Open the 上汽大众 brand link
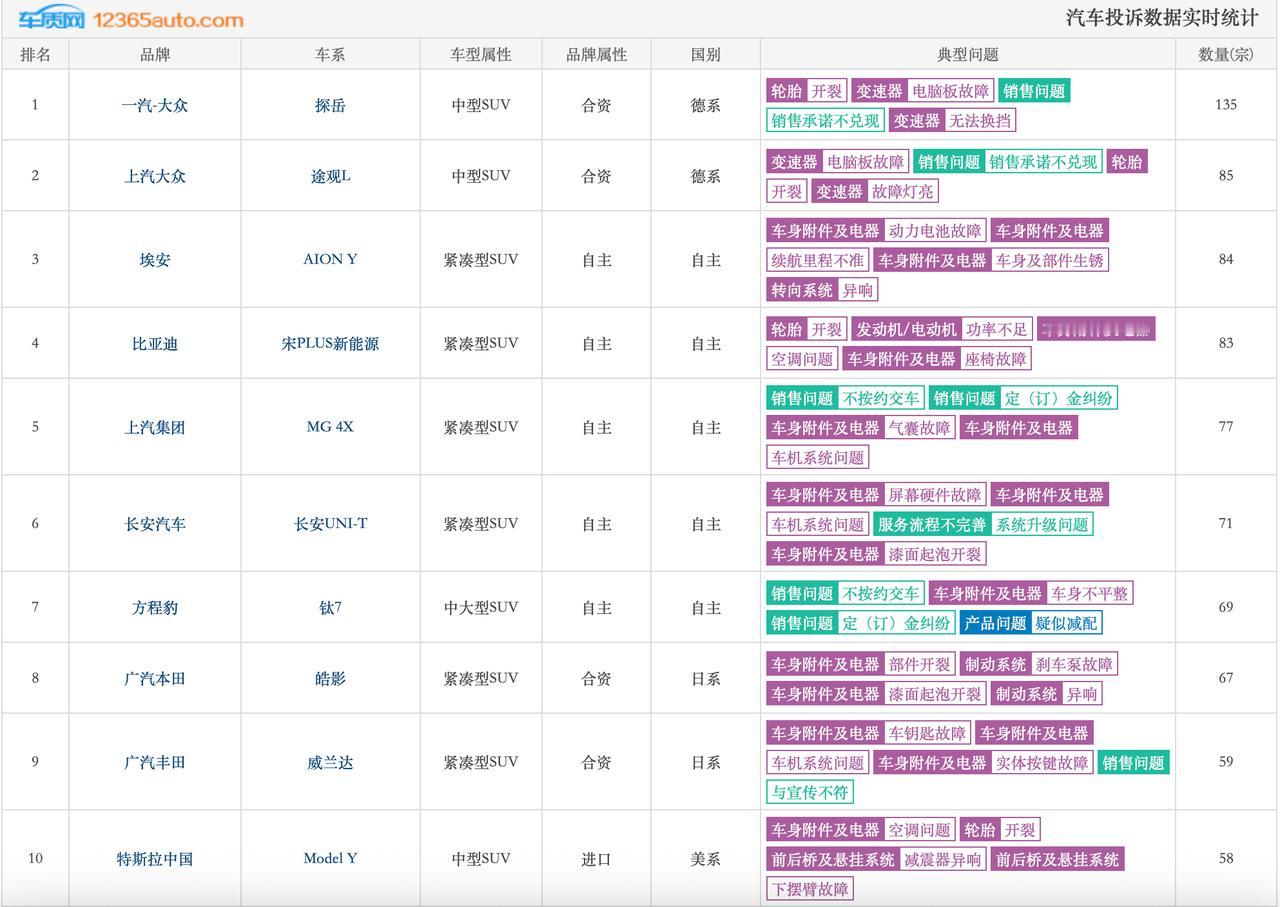 coord(155,176)
